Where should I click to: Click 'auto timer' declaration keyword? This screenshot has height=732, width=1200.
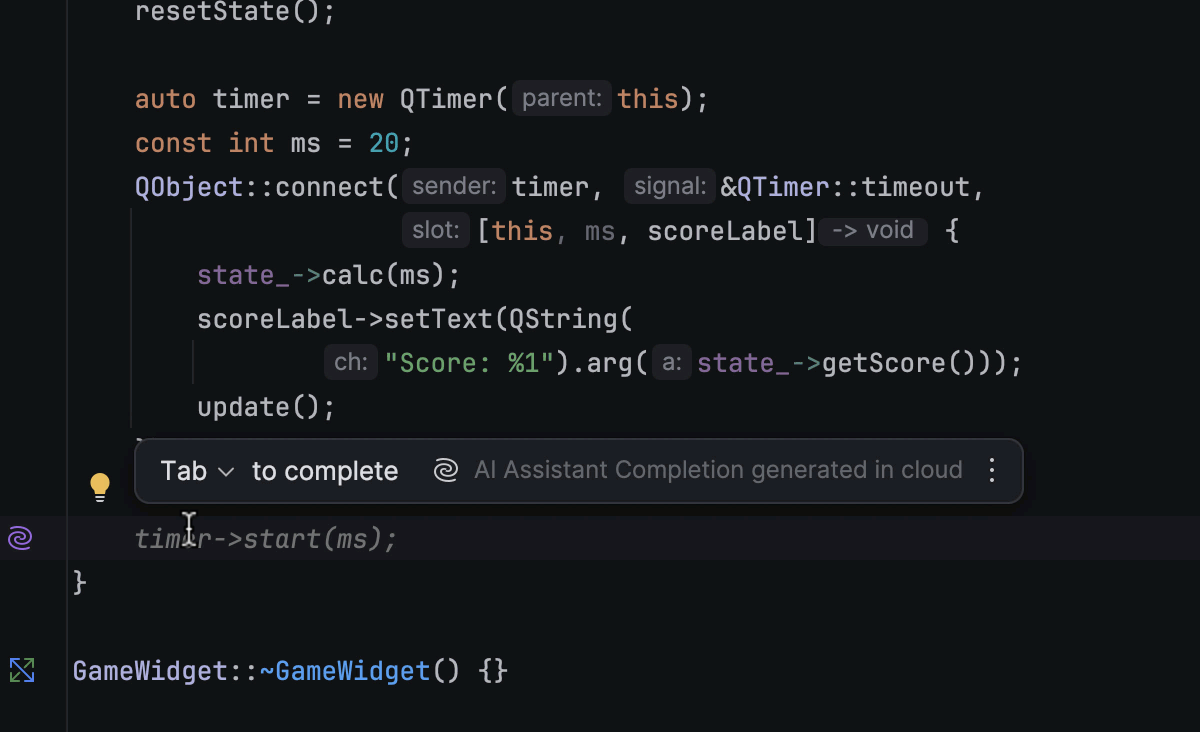point(166,99)
